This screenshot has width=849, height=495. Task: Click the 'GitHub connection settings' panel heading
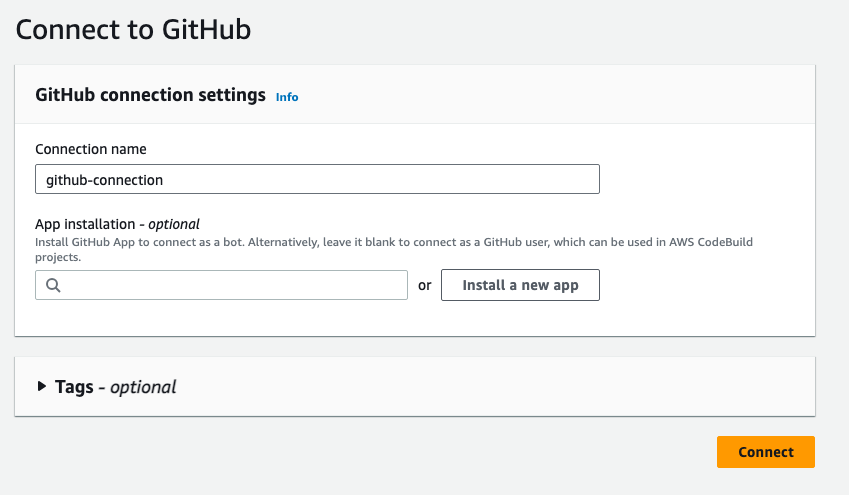click(150, 96)
